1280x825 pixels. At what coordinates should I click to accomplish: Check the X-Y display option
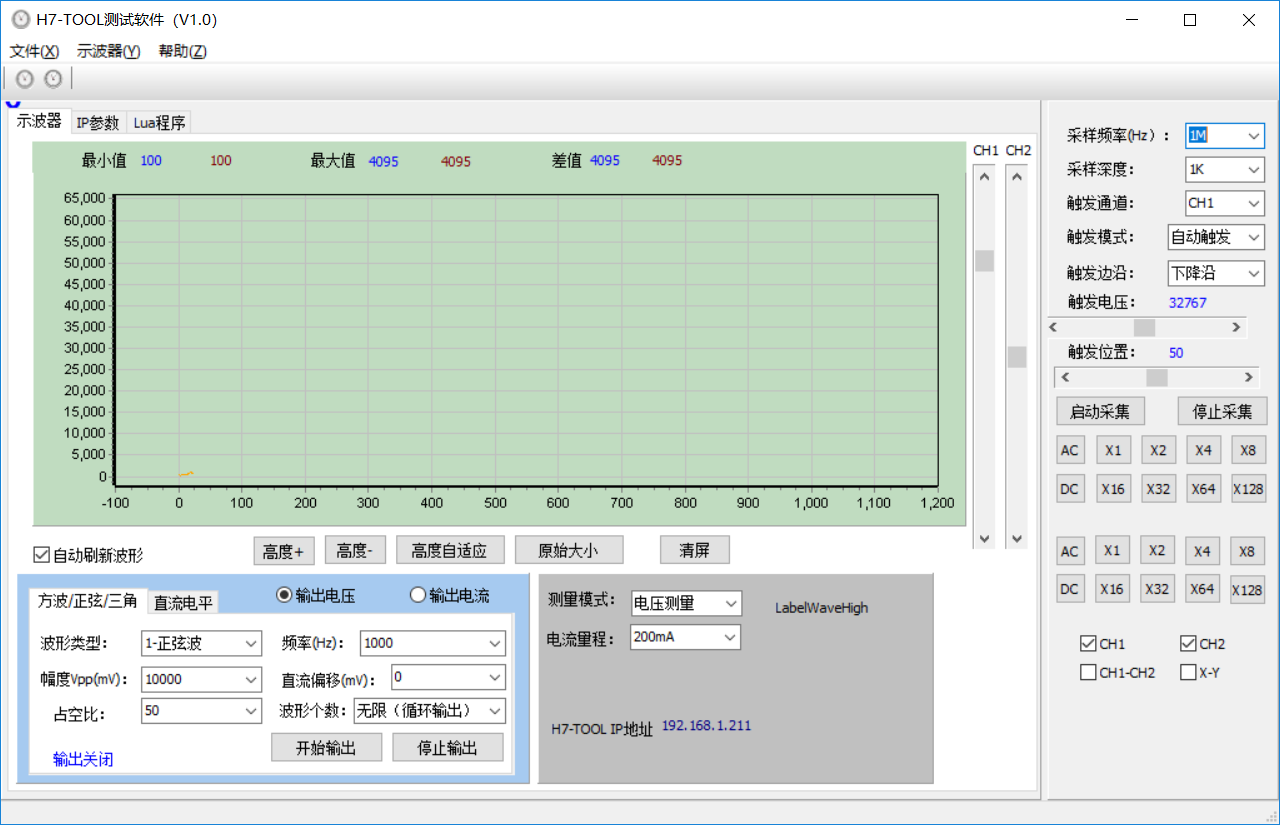pos(1188,673)
